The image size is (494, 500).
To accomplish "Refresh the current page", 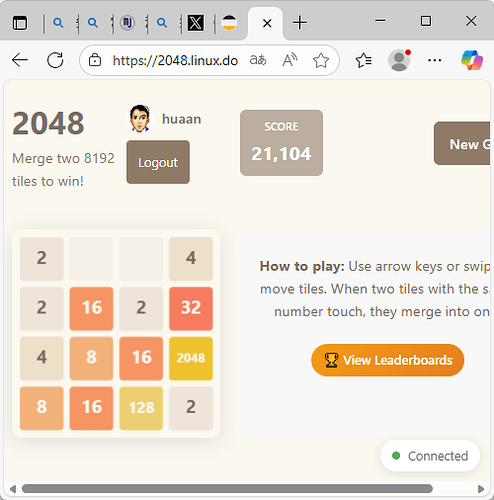I will pyautogui.click(x=55, y=60).
